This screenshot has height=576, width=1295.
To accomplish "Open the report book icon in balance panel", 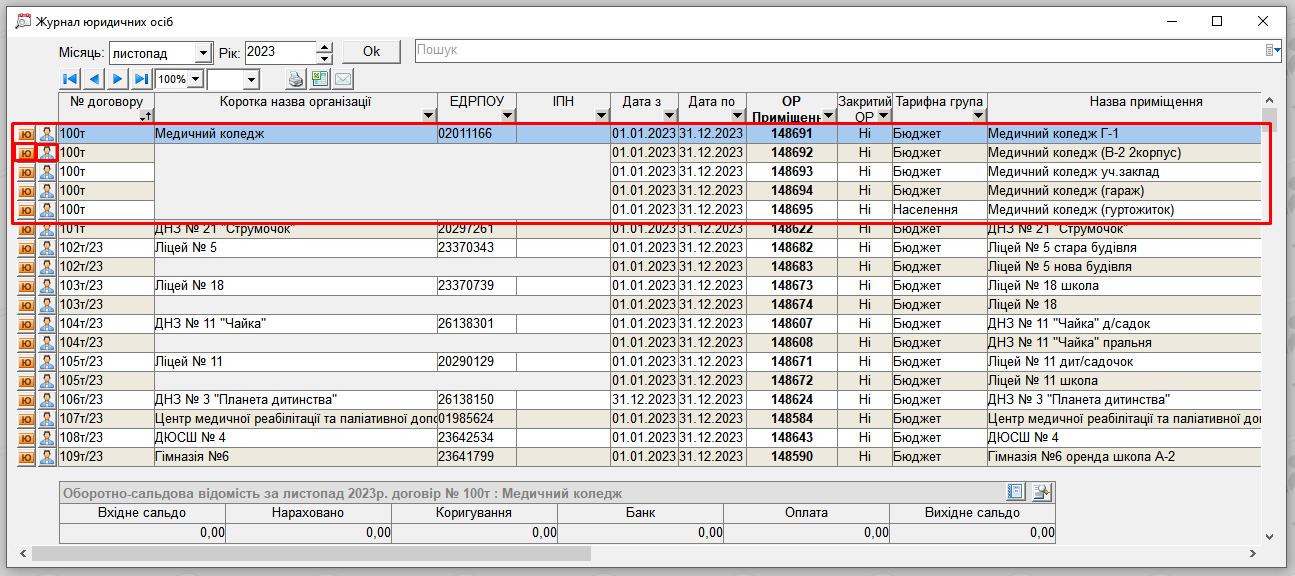I will pyautogui.click(x=1016, y=492).
